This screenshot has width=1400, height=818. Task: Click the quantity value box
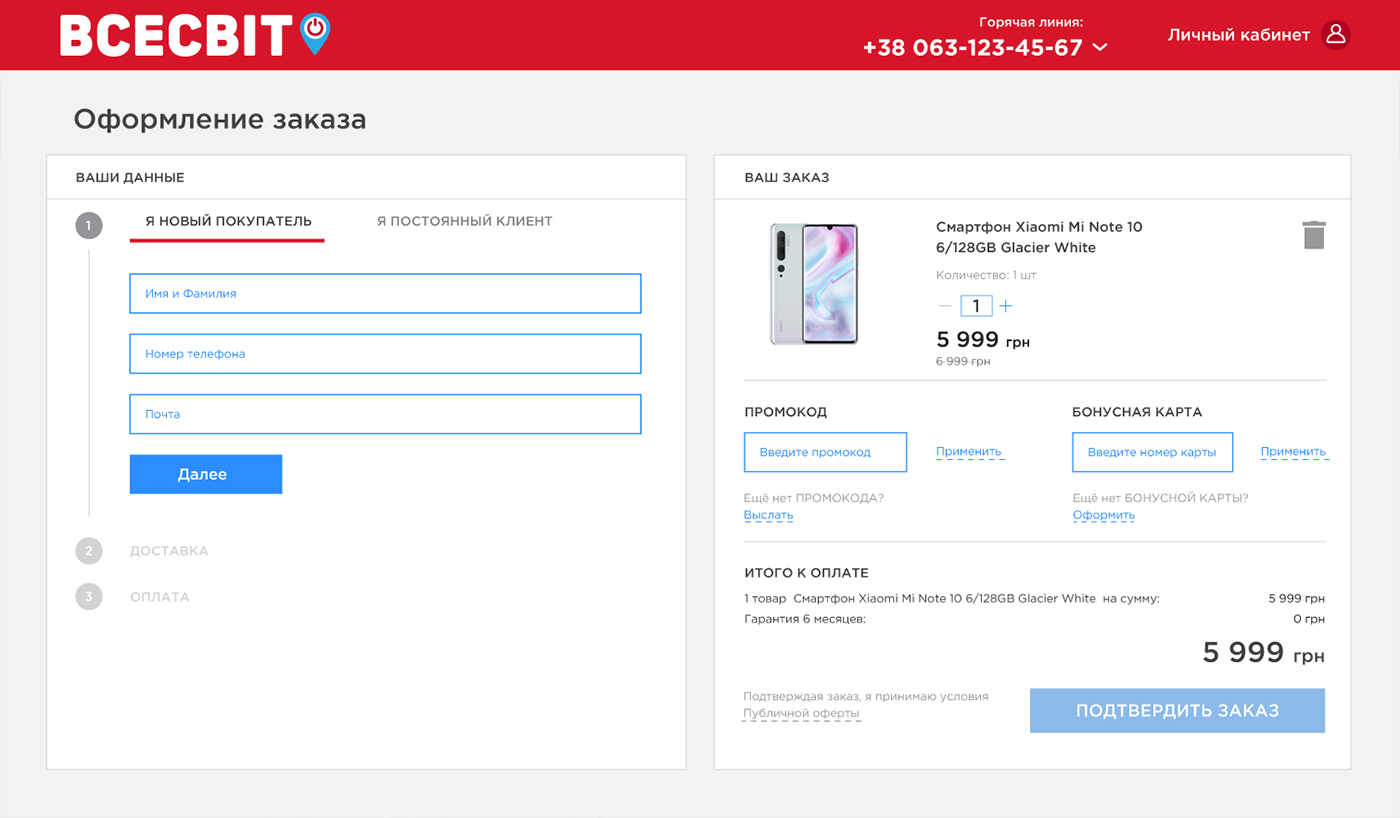976,306
